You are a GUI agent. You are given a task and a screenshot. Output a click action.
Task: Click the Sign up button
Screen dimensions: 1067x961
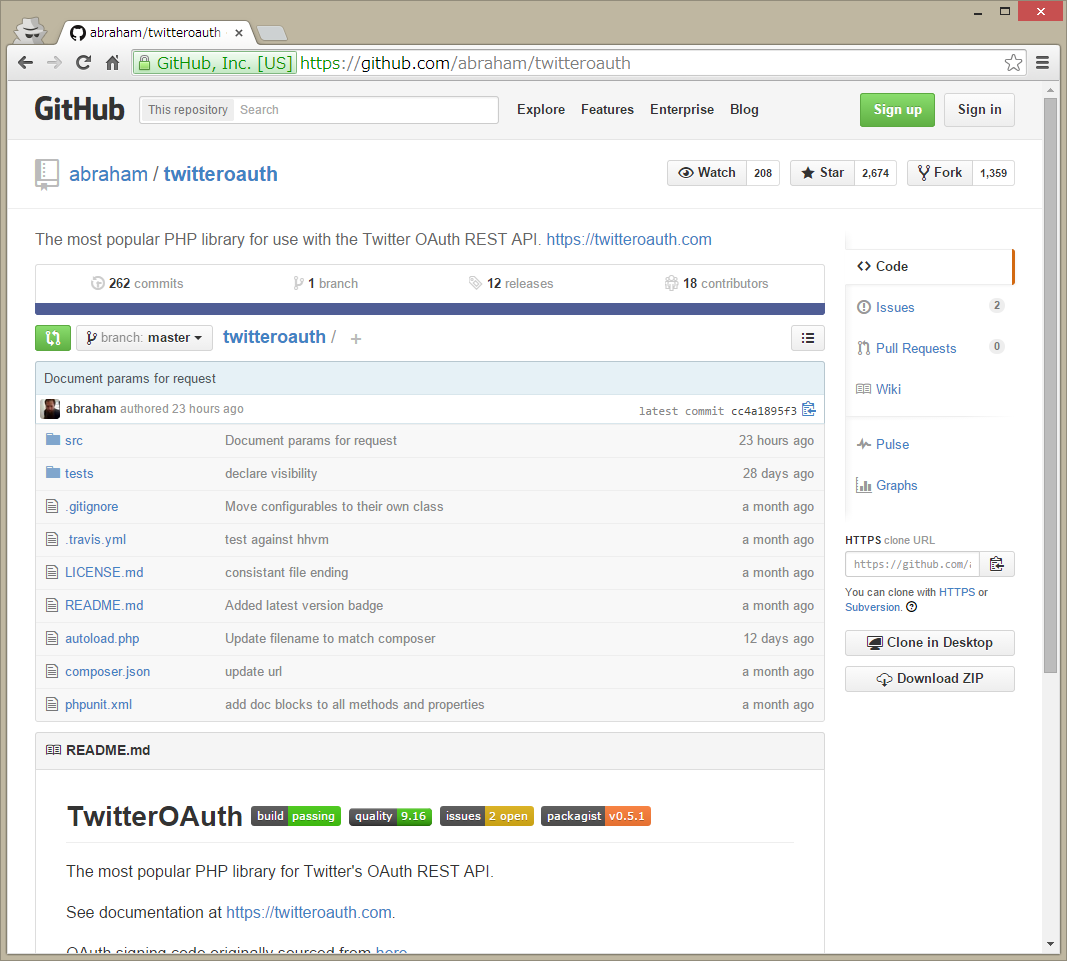tap(896, 110)
